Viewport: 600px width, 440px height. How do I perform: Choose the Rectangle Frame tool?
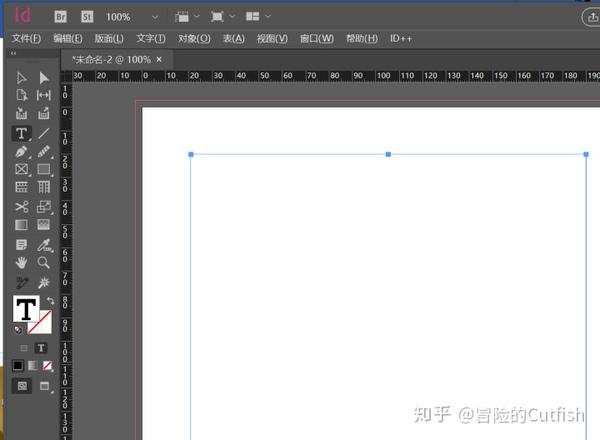click(x=21, y=169)
